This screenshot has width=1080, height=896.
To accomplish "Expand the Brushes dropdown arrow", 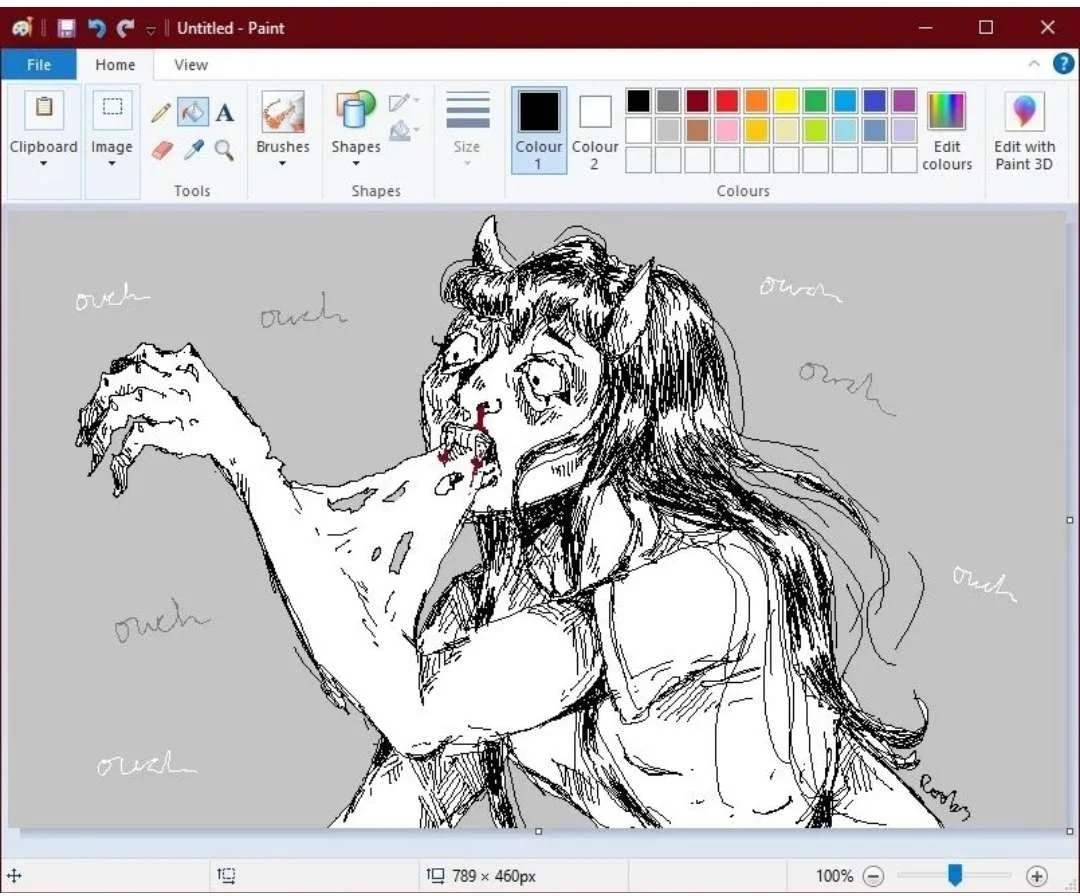I will point(282,164).
